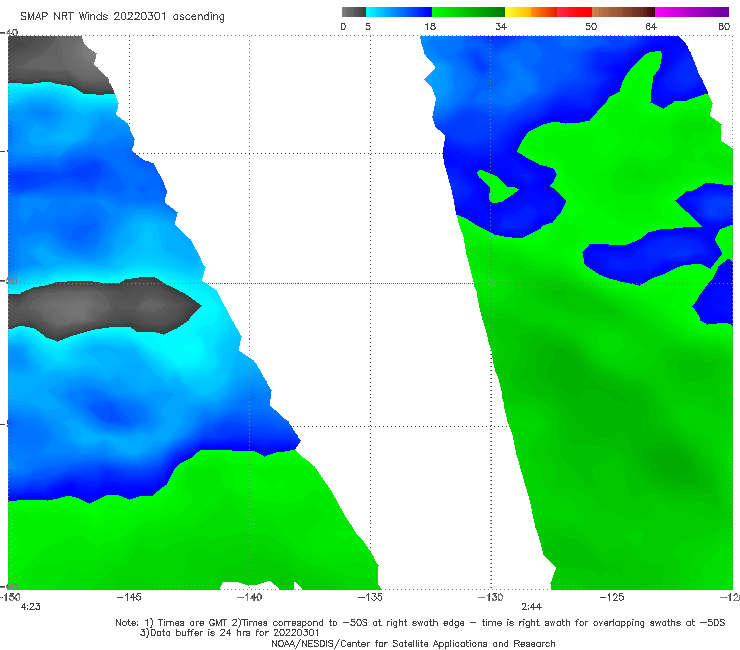Click the longitude label '-130'
The image size is (740, 650).
click(x=491, y=597)
